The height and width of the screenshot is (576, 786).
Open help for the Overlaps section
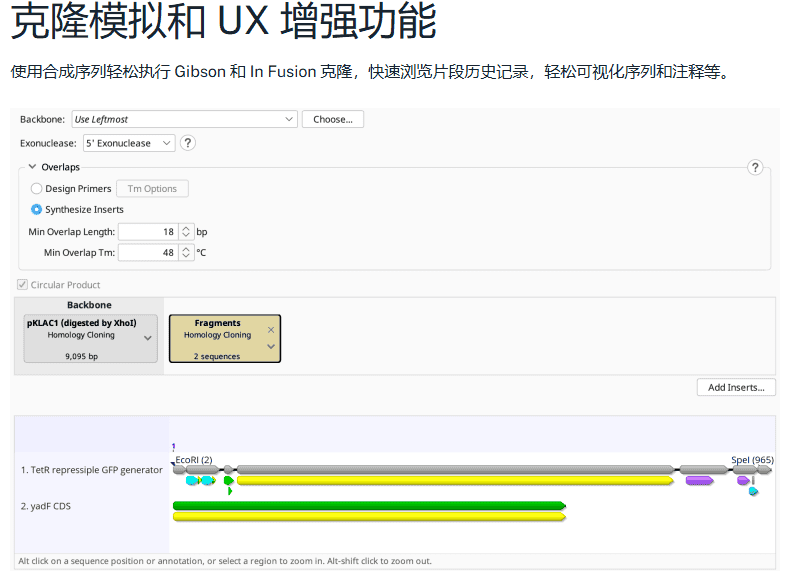tap(755, 167)
